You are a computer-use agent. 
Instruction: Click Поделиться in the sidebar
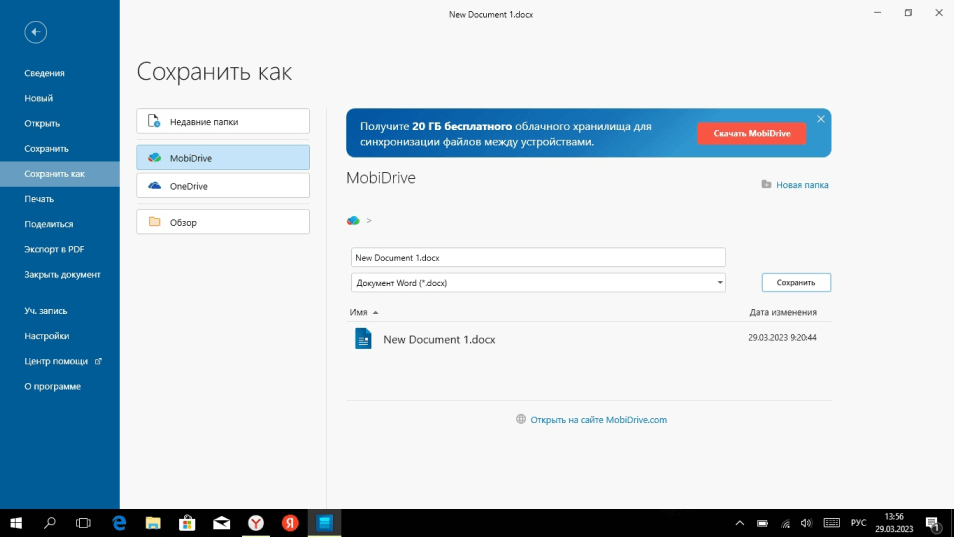click(x=49, y=224)
